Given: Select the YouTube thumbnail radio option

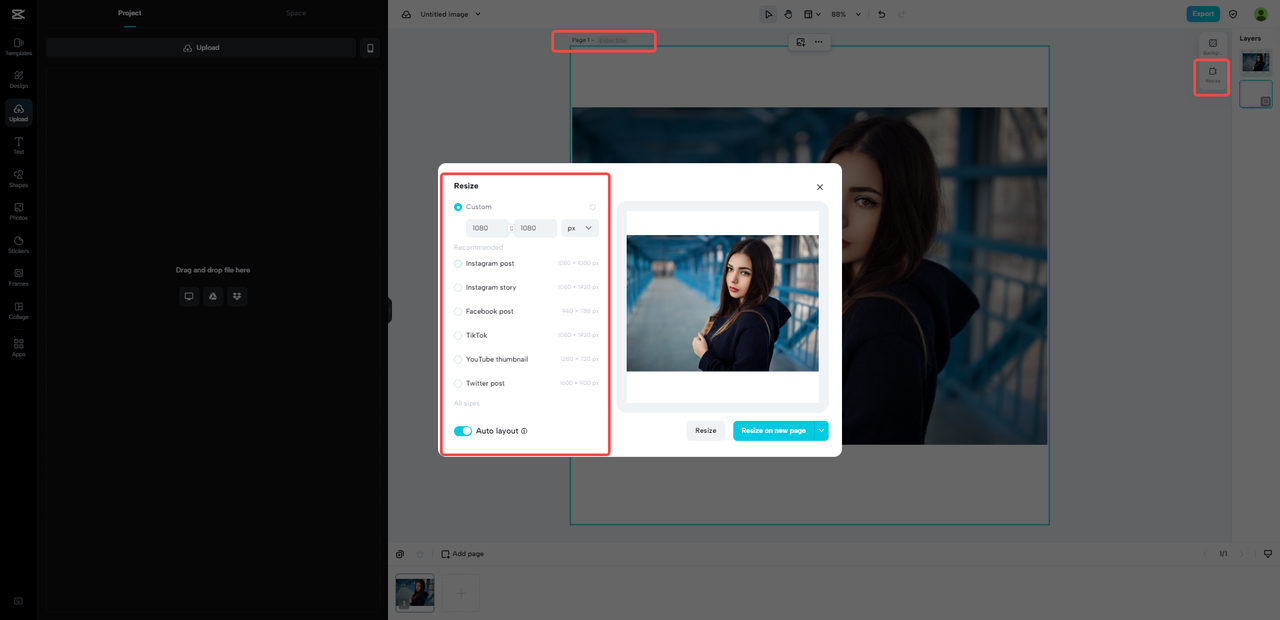Looking at the screenshot, I should [458, 360].
